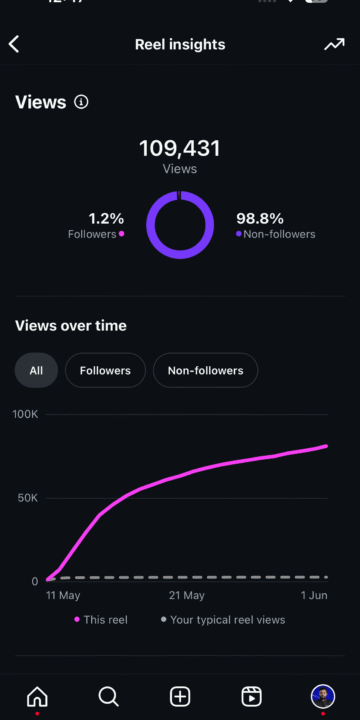360x720 pixels.
Task: Tap the purple views donut chart
Action: coord(180,225)
